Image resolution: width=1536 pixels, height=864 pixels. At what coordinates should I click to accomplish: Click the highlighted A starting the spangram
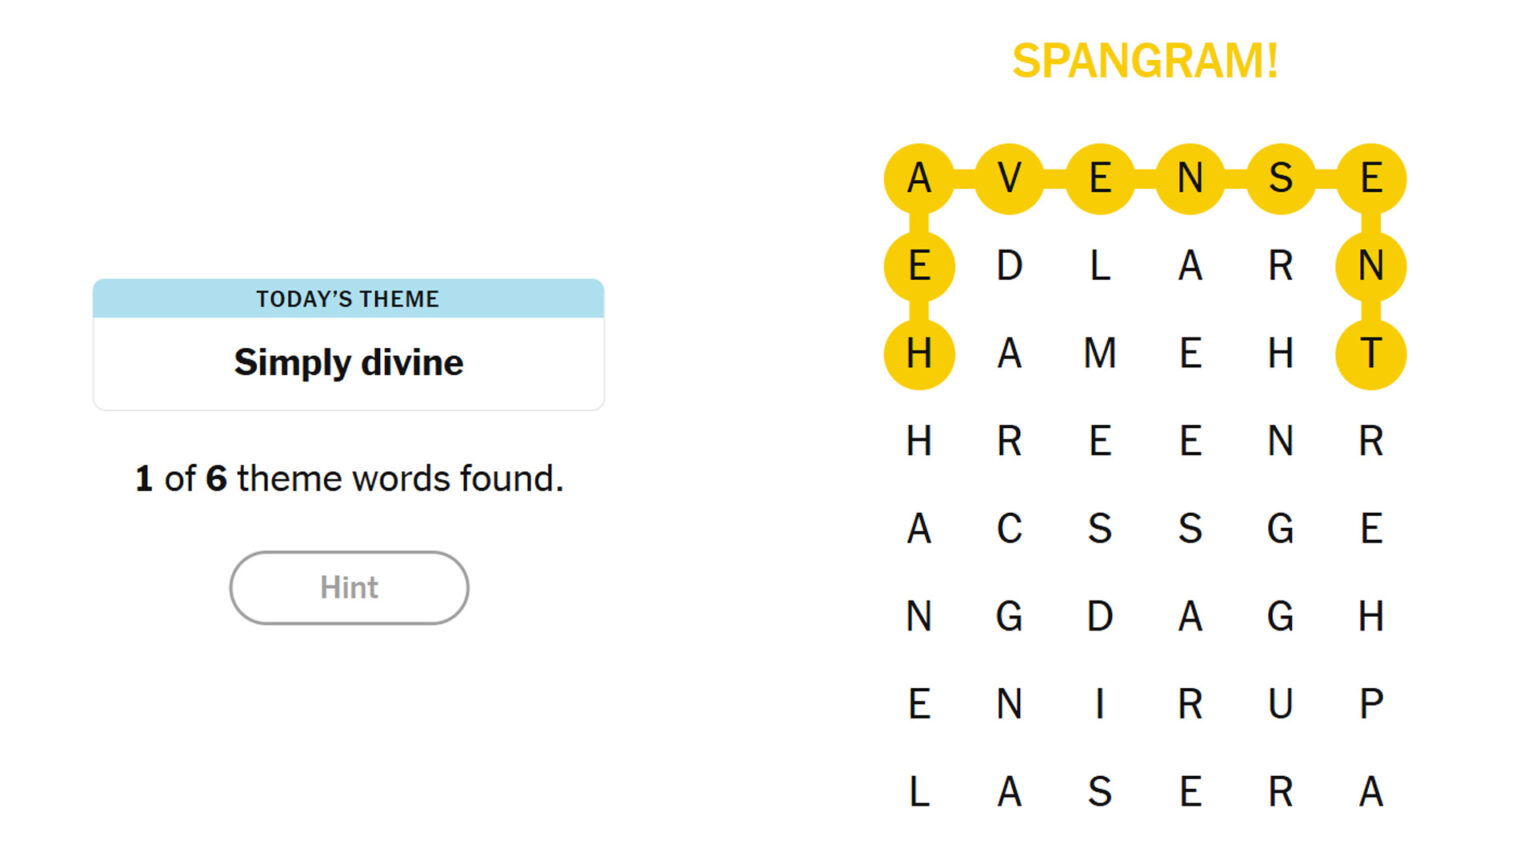[x=919, y=179]
